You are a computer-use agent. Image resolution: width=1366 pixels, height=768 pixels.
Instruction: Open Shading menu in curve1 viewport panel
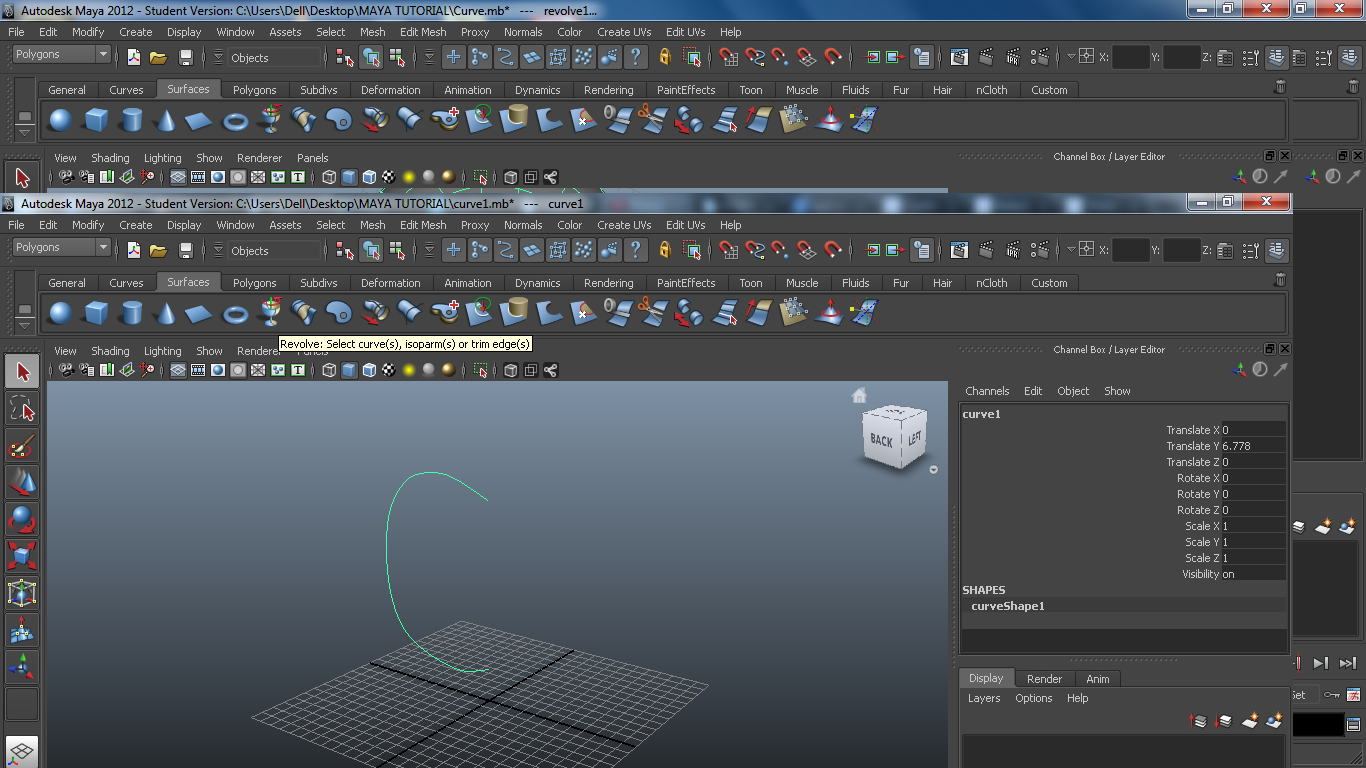[x=110, y=351]
